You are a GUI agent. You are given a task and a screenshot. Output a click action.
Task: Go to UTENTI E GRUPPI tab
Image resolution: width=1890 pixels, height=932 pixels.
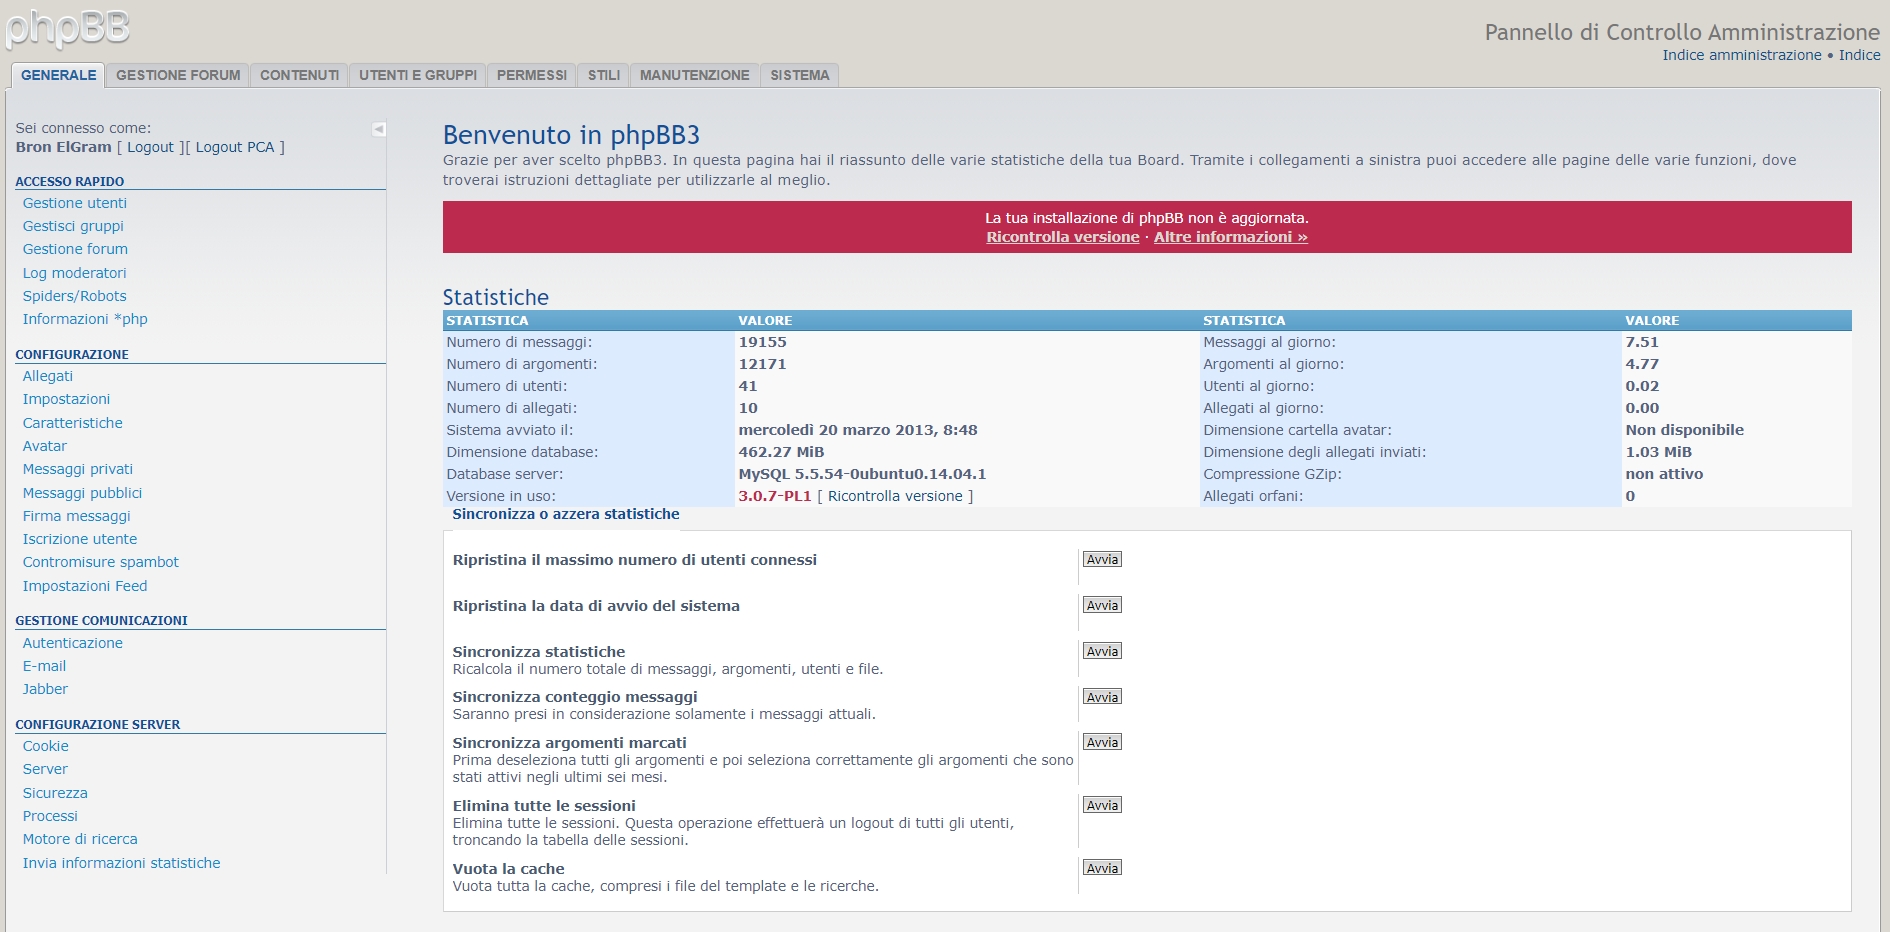pyautogui.click(x=418, y=75)
